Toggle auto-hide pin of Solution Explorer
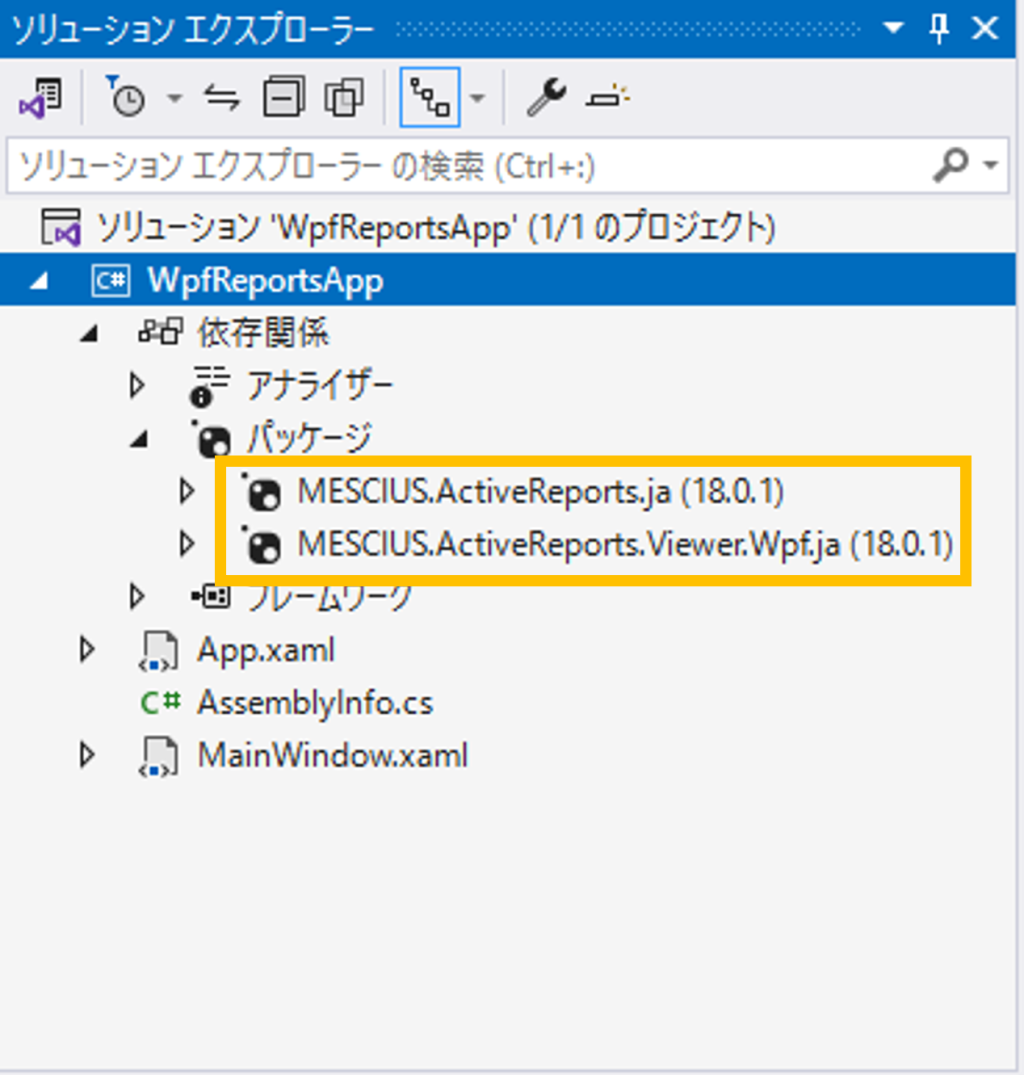The width and height of the screenshot is (1024, 1075). [939, 29]
